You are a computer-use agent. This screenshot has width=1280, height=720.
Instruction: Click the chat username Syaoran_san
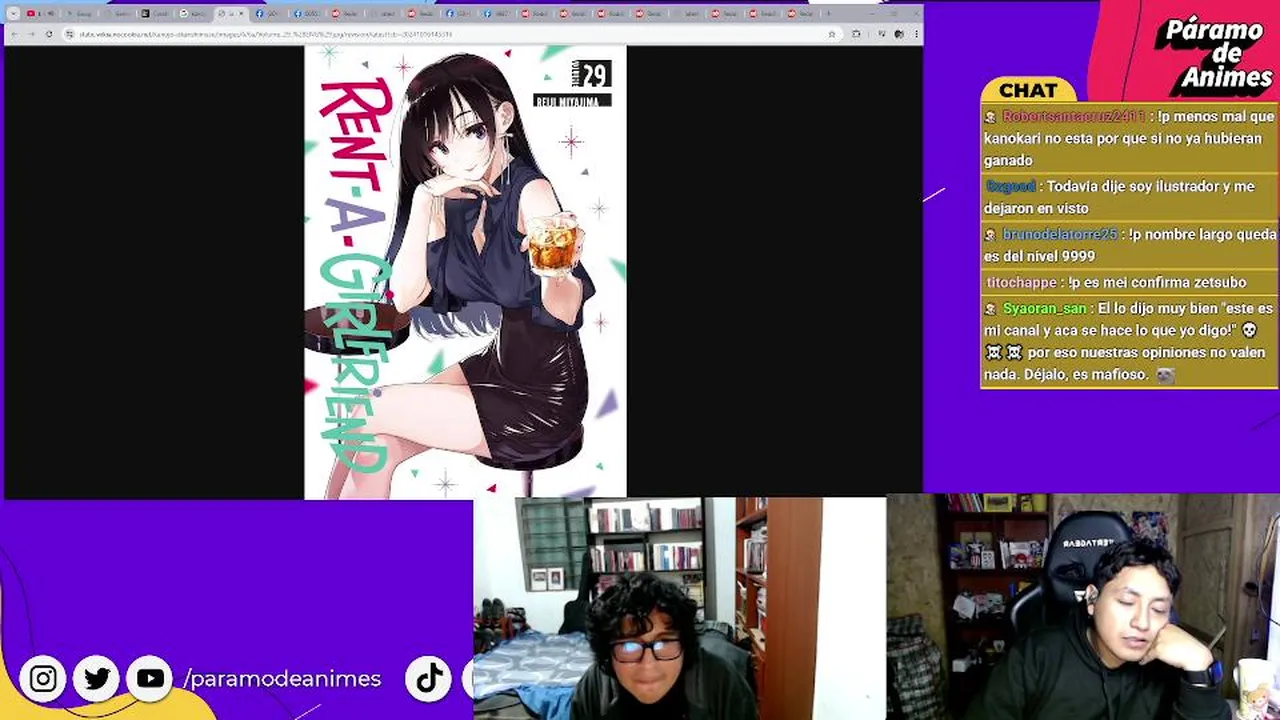1044,309
